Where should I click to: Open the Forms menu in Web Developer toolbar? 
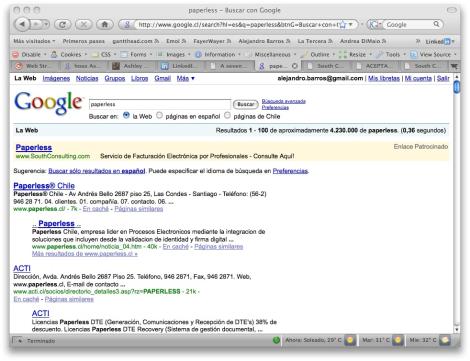(136, 54)
